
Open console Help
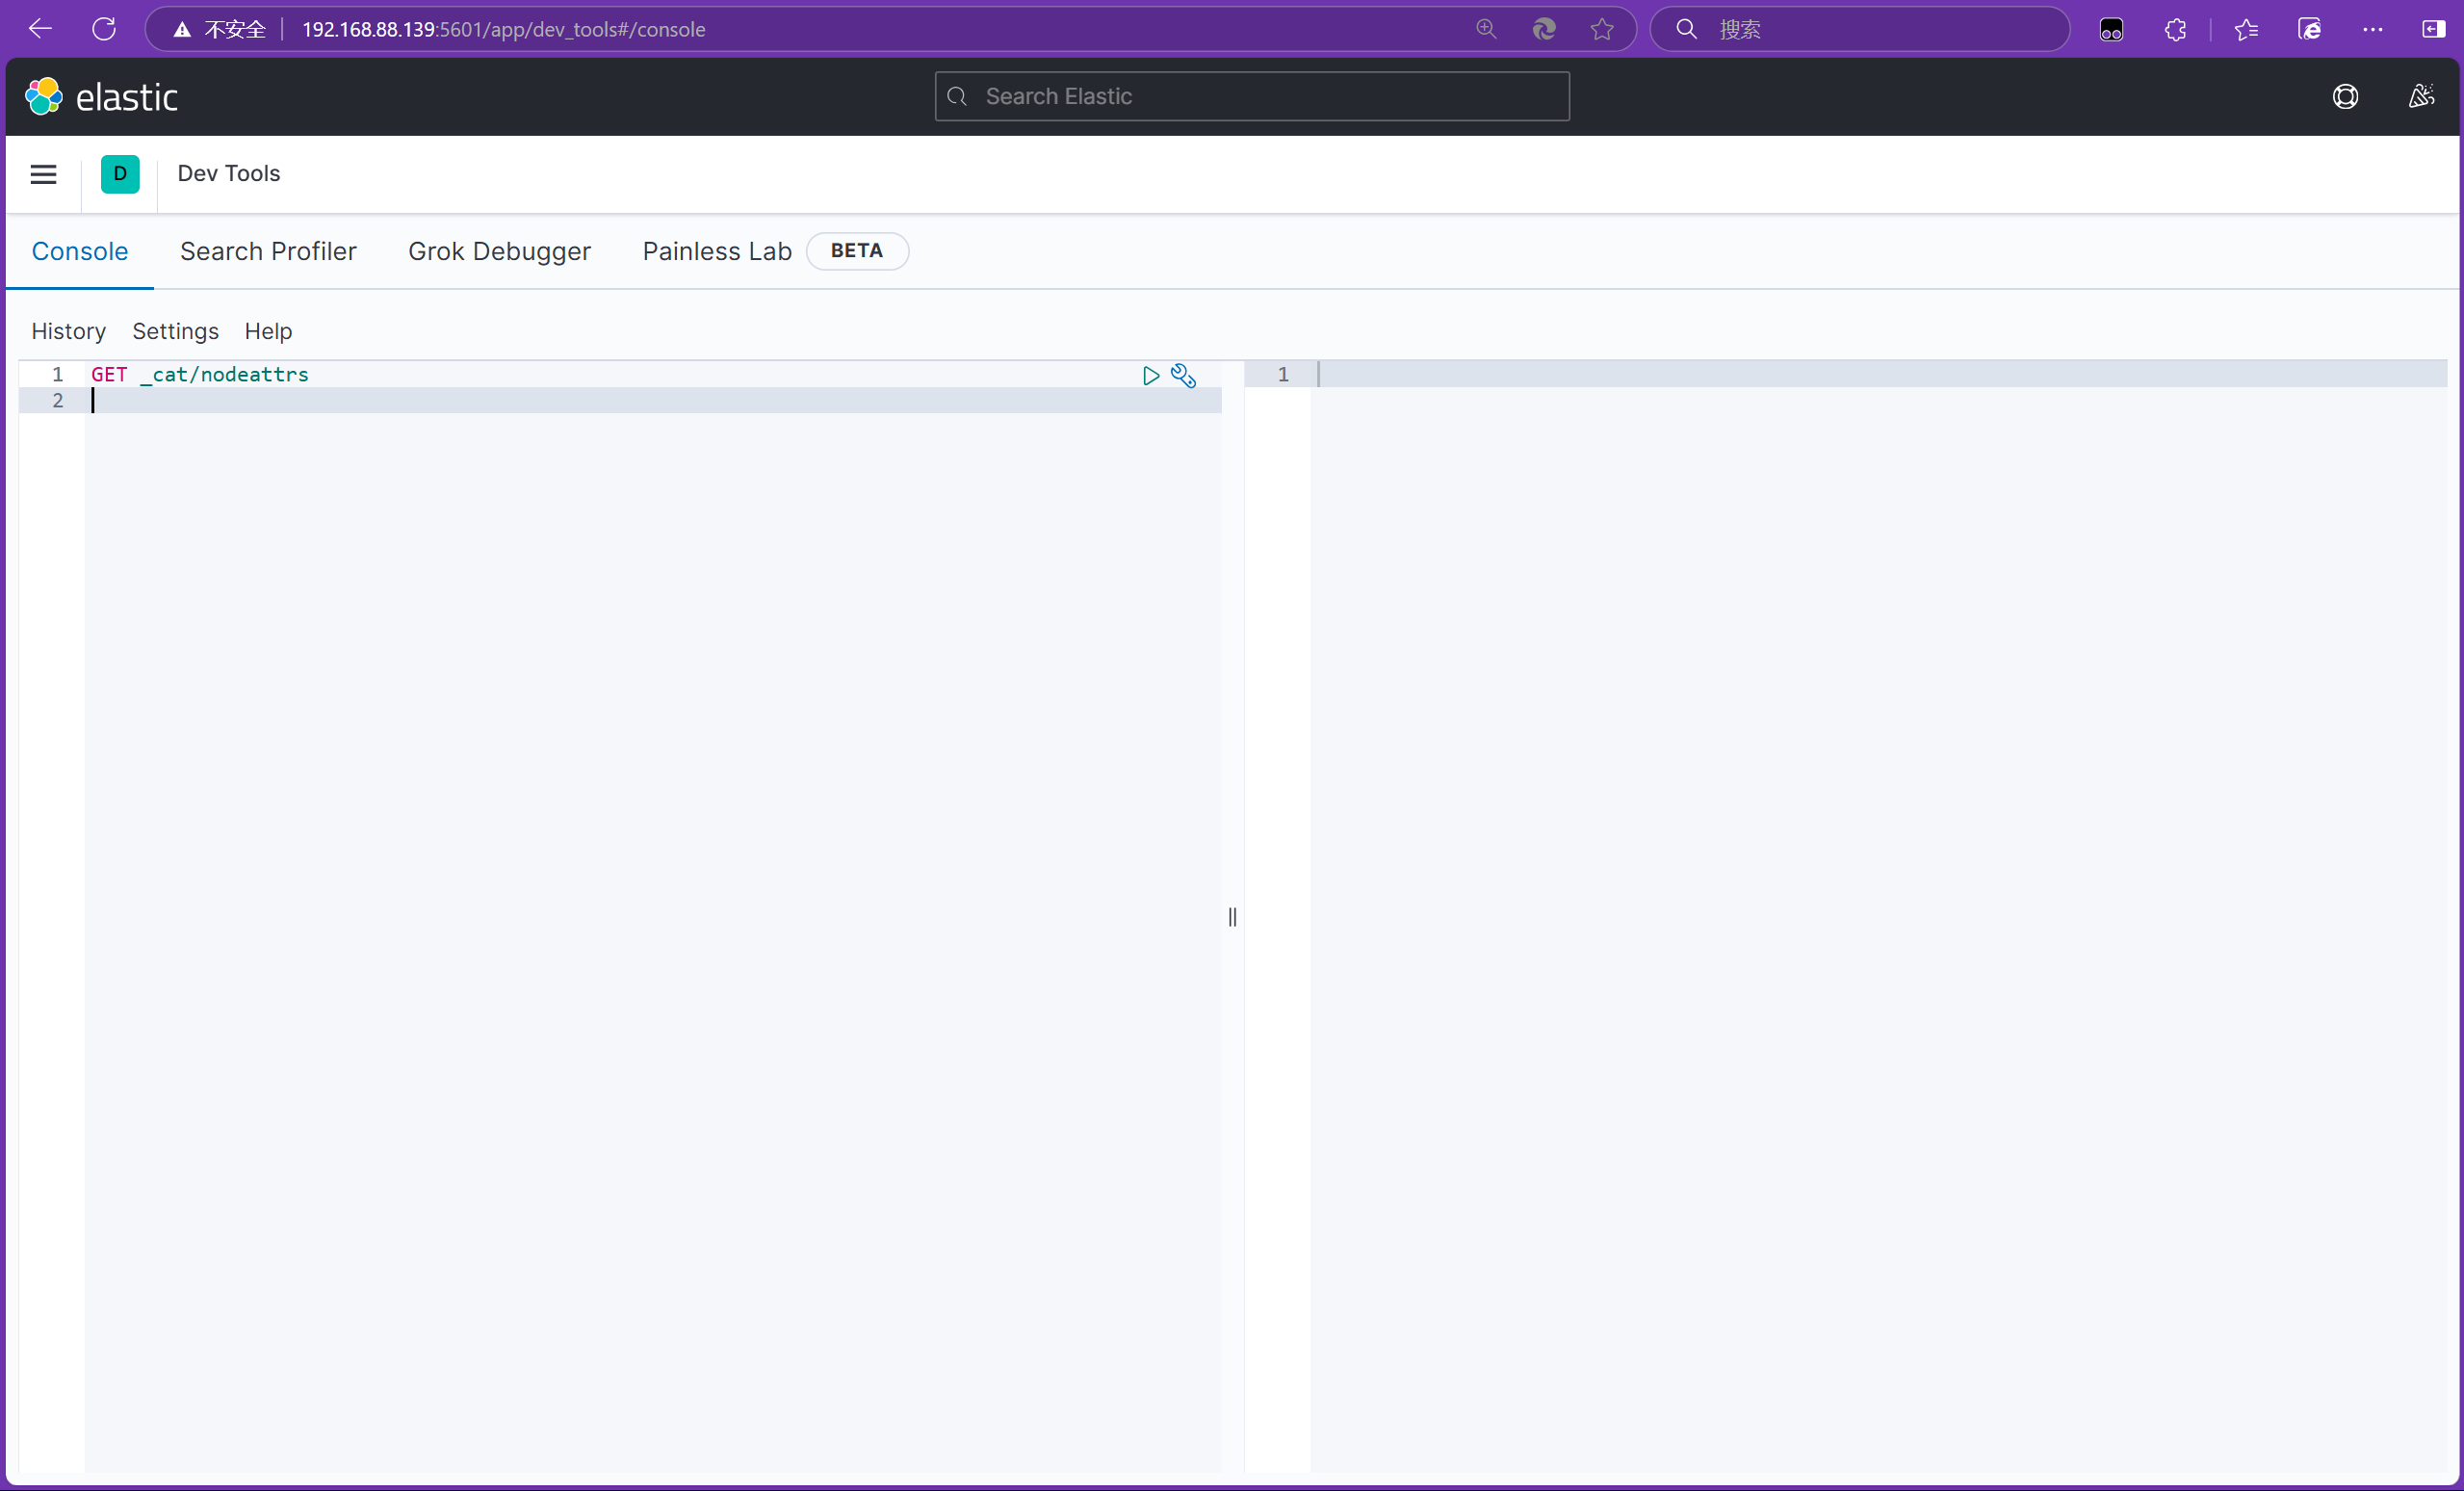(x=268, y=331)
